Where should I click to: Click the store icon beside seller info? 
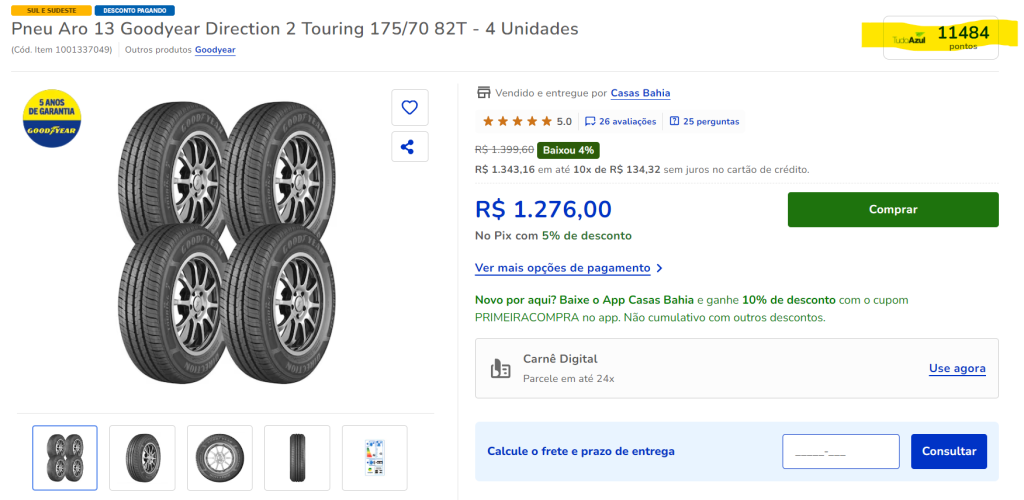pos(484,93)
